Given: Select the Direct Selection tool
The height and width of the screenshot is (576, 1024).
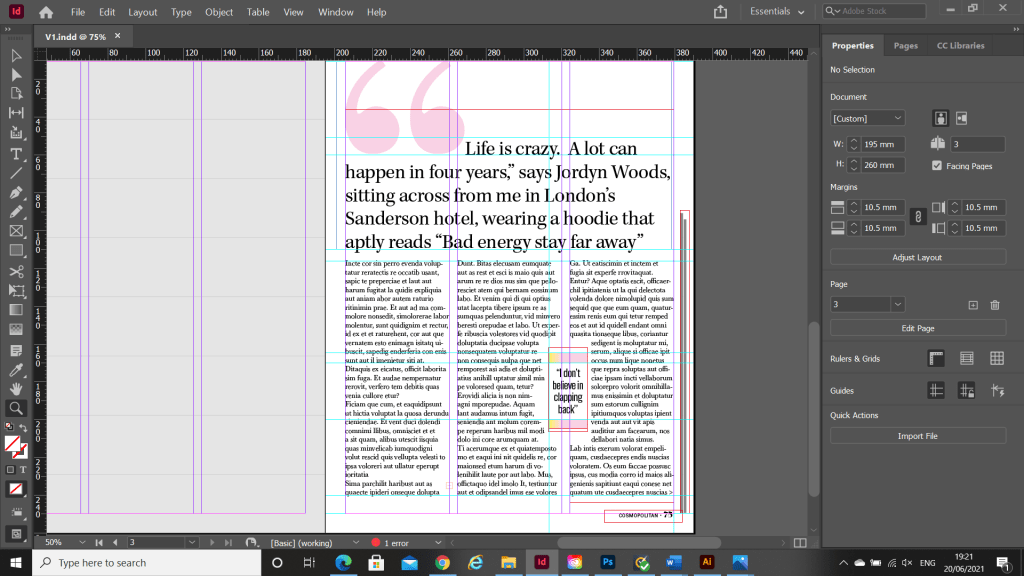Looking at the screenshot, I should [16, 74].
